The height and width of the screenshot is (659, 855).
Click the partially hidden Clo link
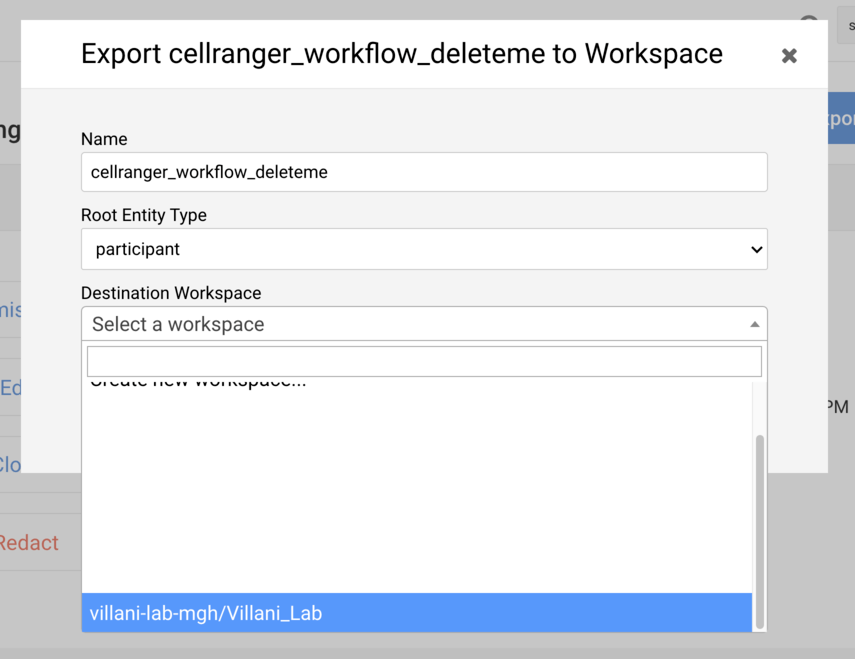tap(10, 465)
